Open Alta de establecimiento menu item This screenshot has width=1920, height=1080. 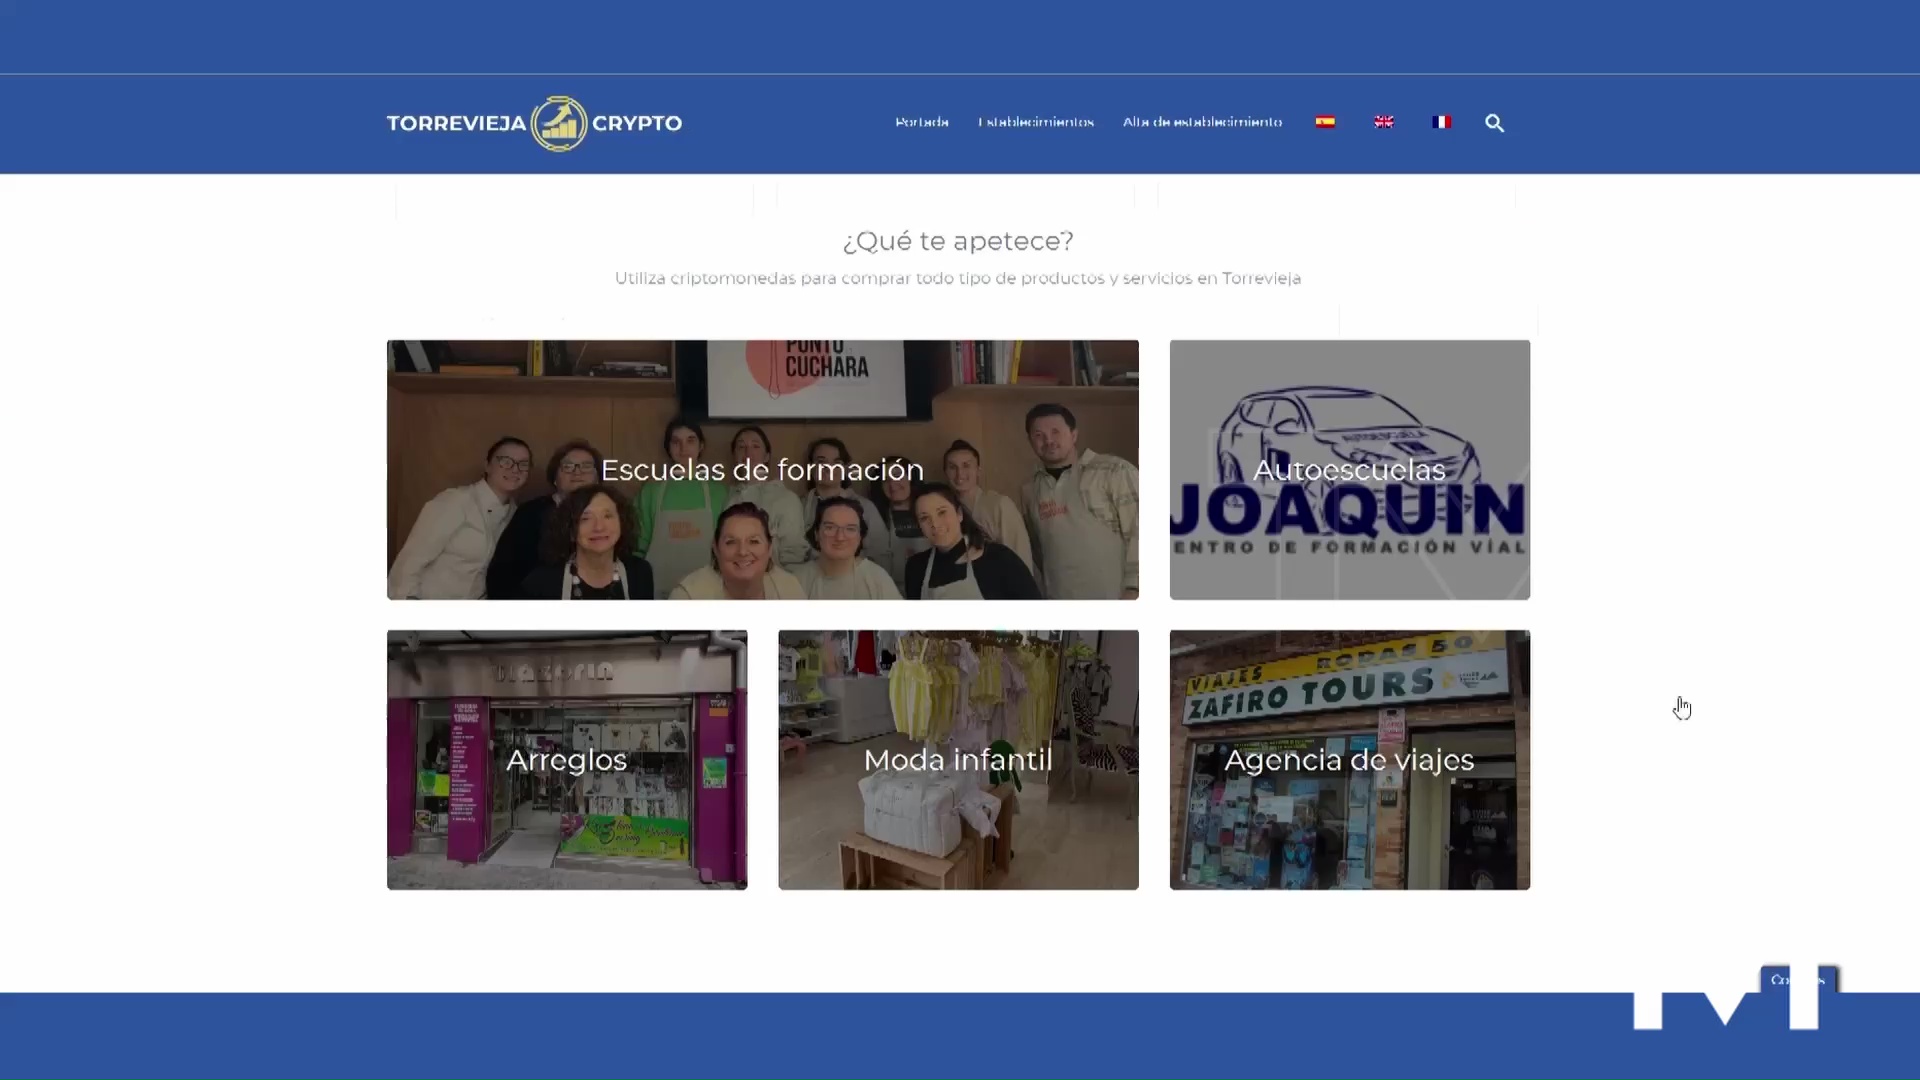[x=1202, y=122]
